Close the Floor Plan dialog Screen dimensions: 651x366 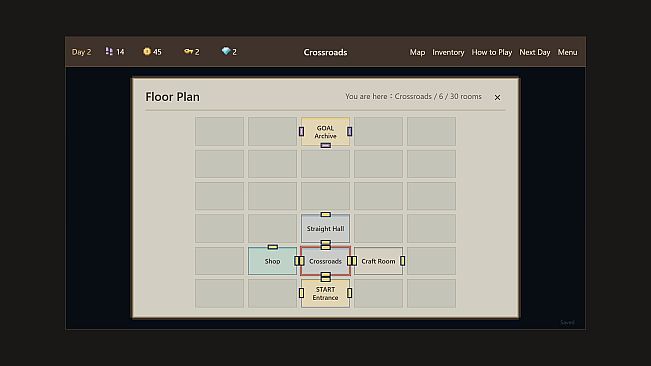(497, 97)
